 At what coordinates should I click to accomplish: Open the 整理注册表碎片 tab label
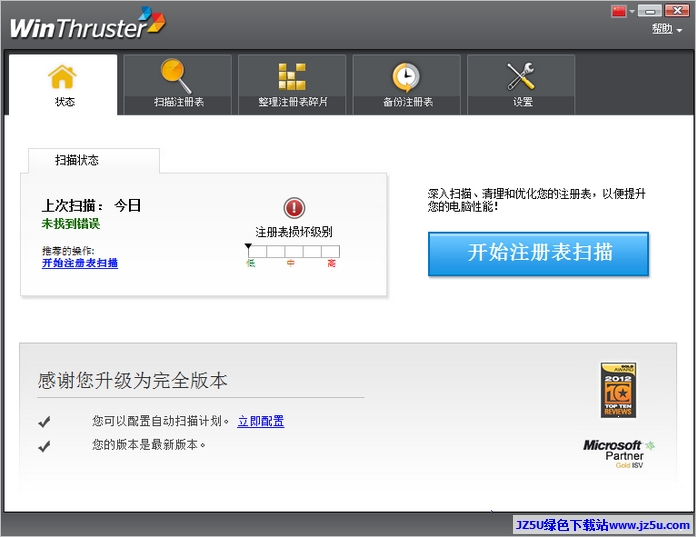(293, 102)
